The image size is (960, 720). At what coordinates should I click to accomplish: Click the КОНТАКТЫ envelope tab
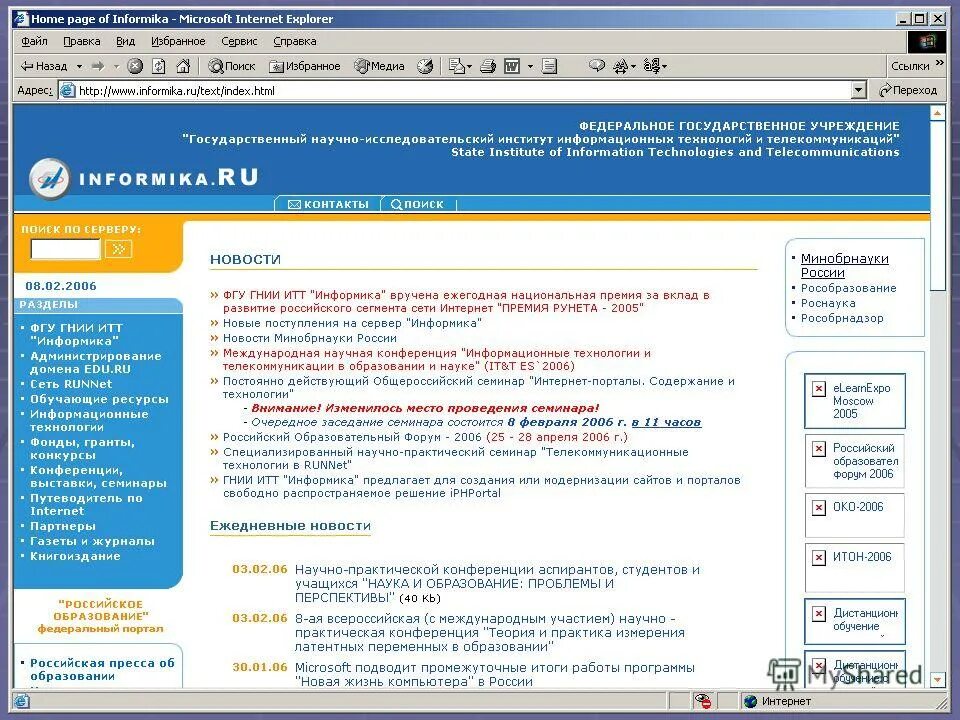pyautogui.click(x=328, y=204)
